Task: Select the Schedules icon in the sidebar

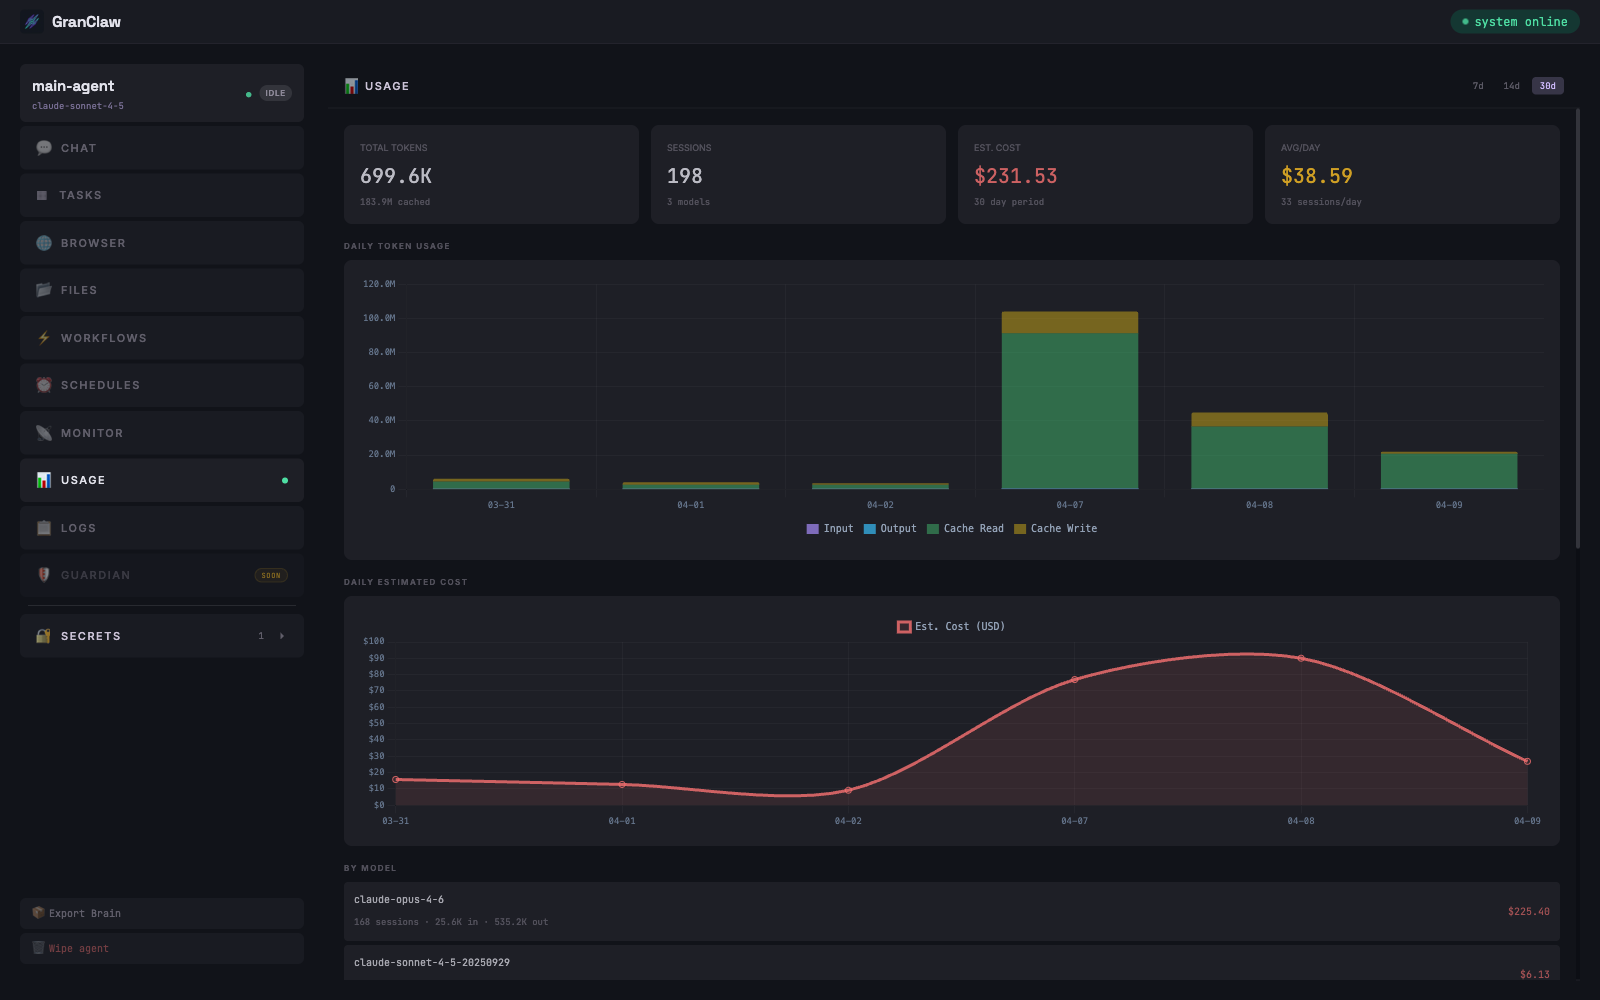Action: (x=43, y=384)
